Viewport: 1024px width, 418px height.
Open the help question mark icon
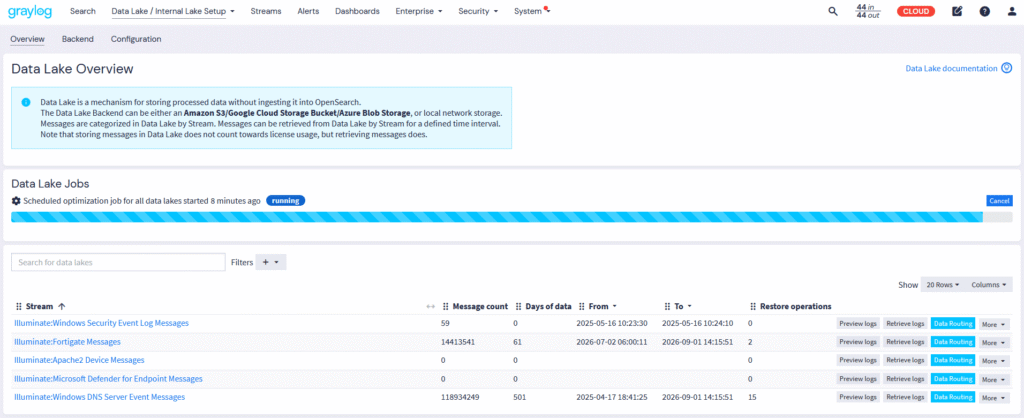984,11
